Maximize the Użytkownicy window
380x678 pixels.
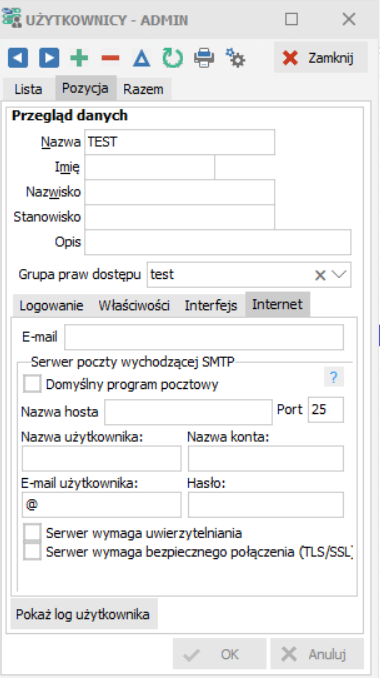[x=291, y=19]
